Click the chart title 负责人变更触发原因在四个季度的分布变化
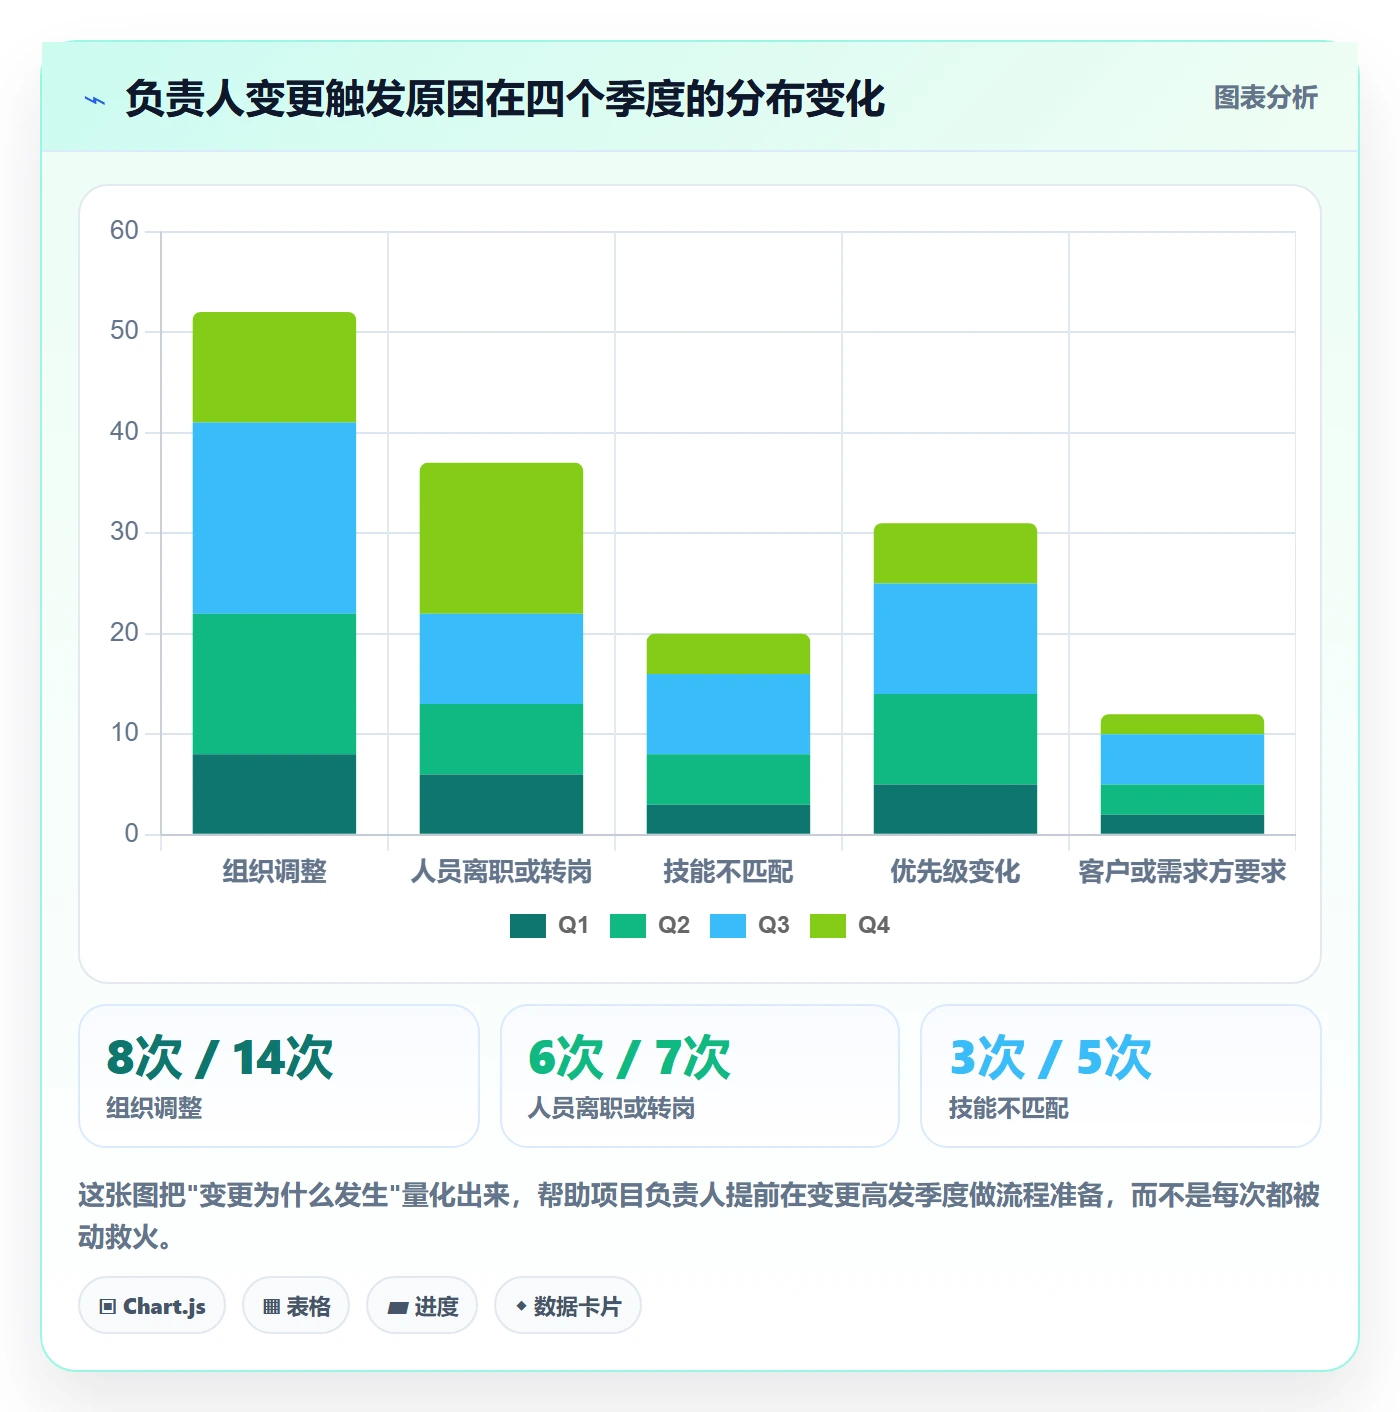The image size is (1400, 1412). pos(505,99)
